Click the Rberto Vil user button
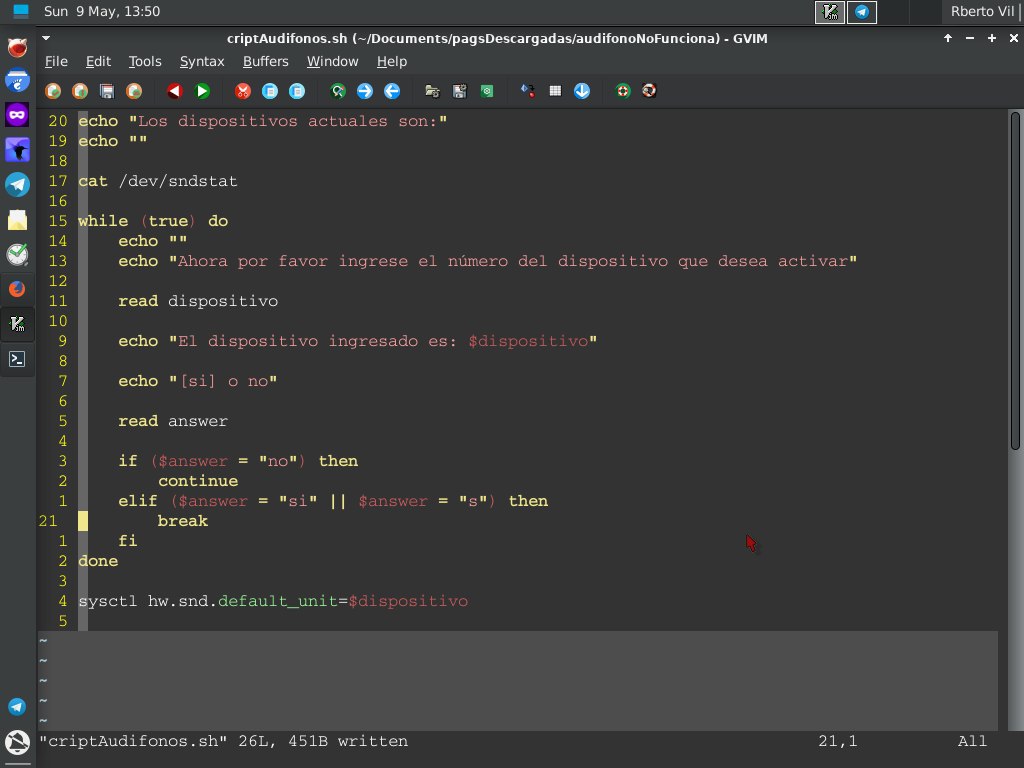This screenshot has height=768, width=1024. [982, 12]
